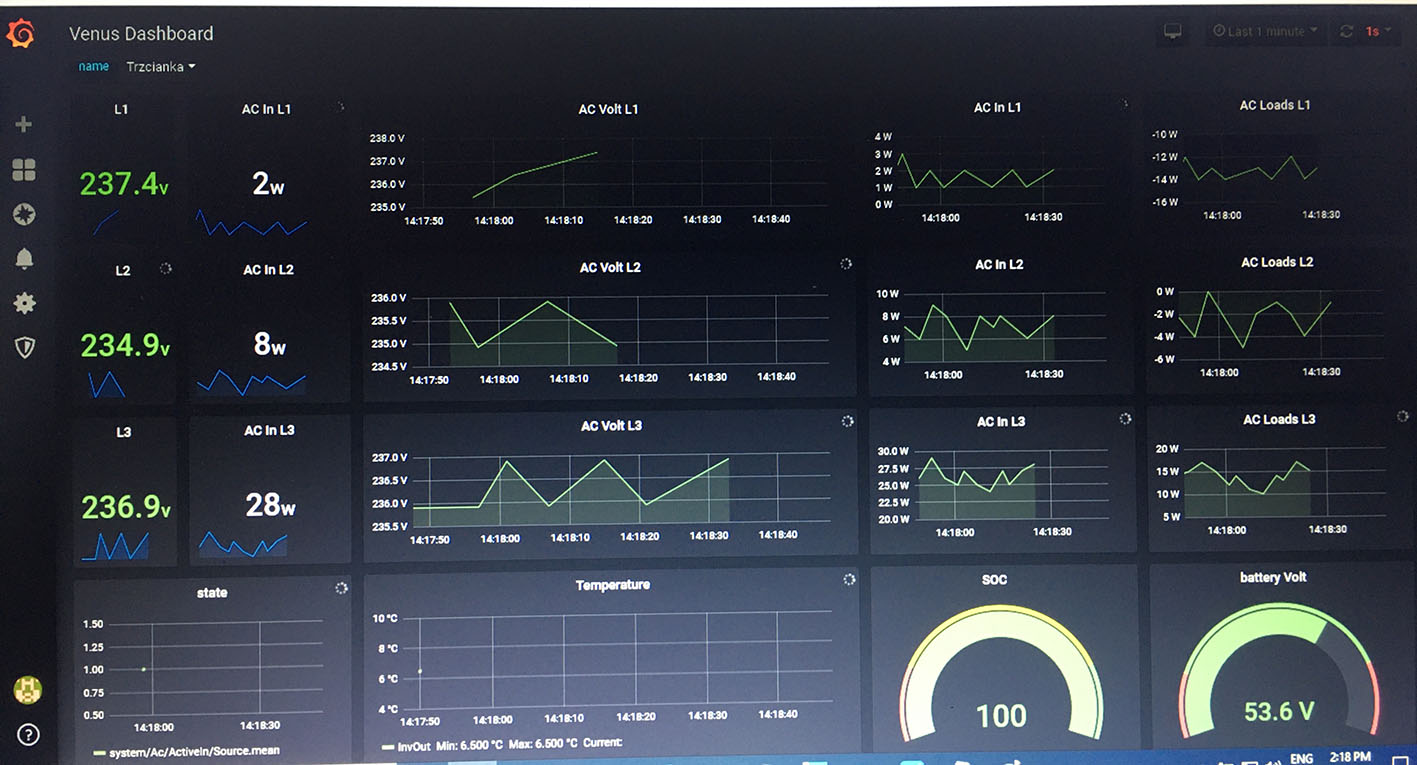Click the AC Volt L3 area graph
This screenshot has width=1417, height=765.
[x=621, y=490]
